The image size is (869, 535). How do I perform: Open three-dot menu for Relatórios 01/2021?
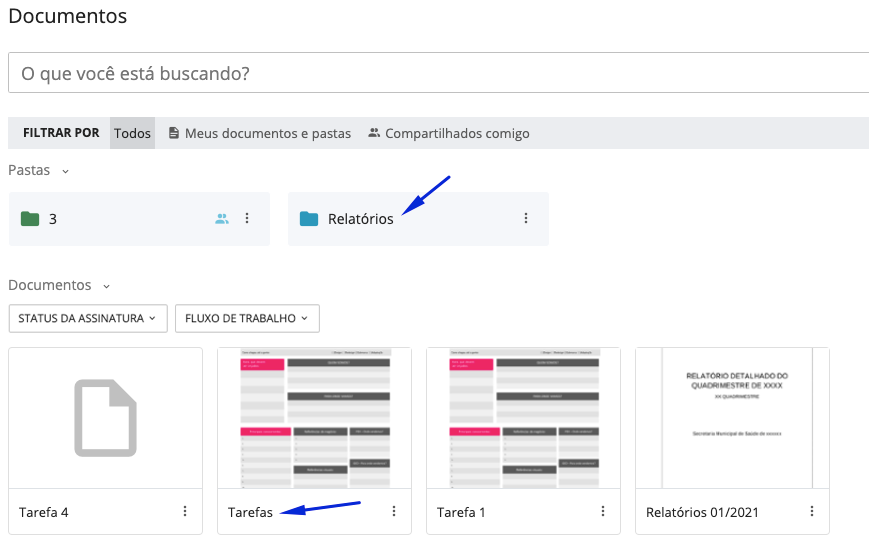(812, 511)
